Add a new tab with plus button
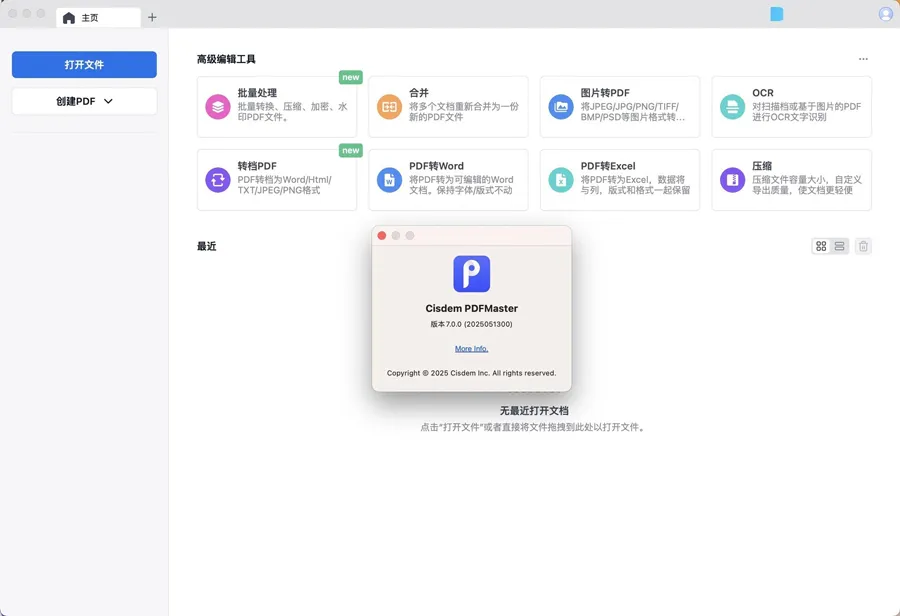 pyautogui.click(x=152, y=17)
